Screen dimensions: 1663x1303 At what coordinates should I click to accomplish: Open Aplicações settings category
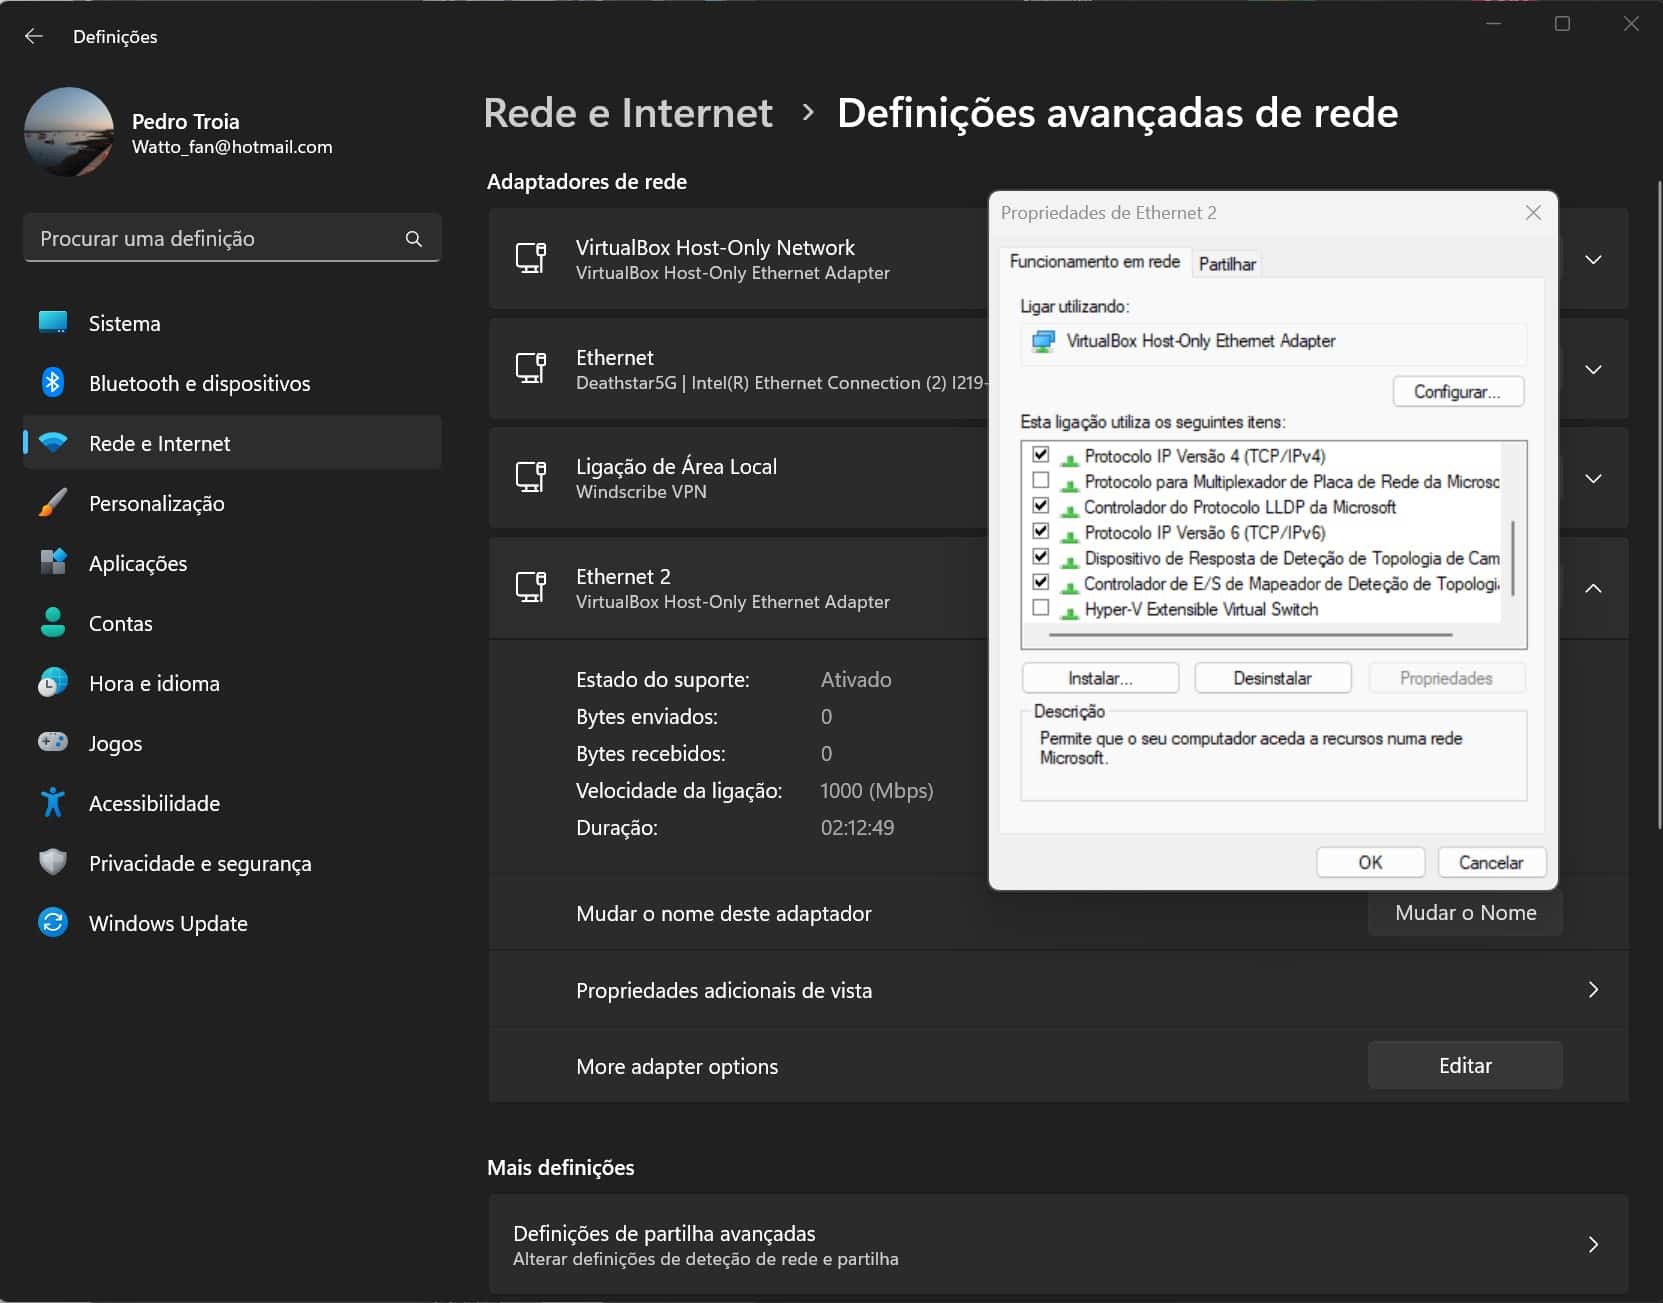232,563
